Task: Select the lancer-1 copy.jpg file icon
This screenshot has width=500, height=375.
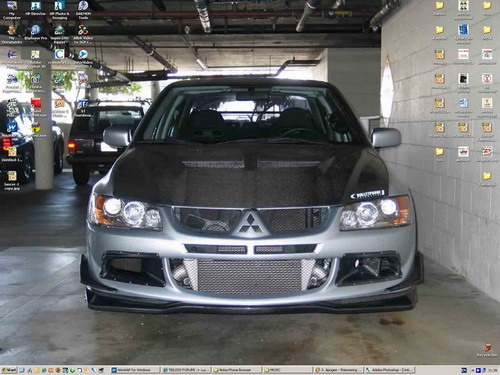Action: pyautogui.click(x=12, y=180)
